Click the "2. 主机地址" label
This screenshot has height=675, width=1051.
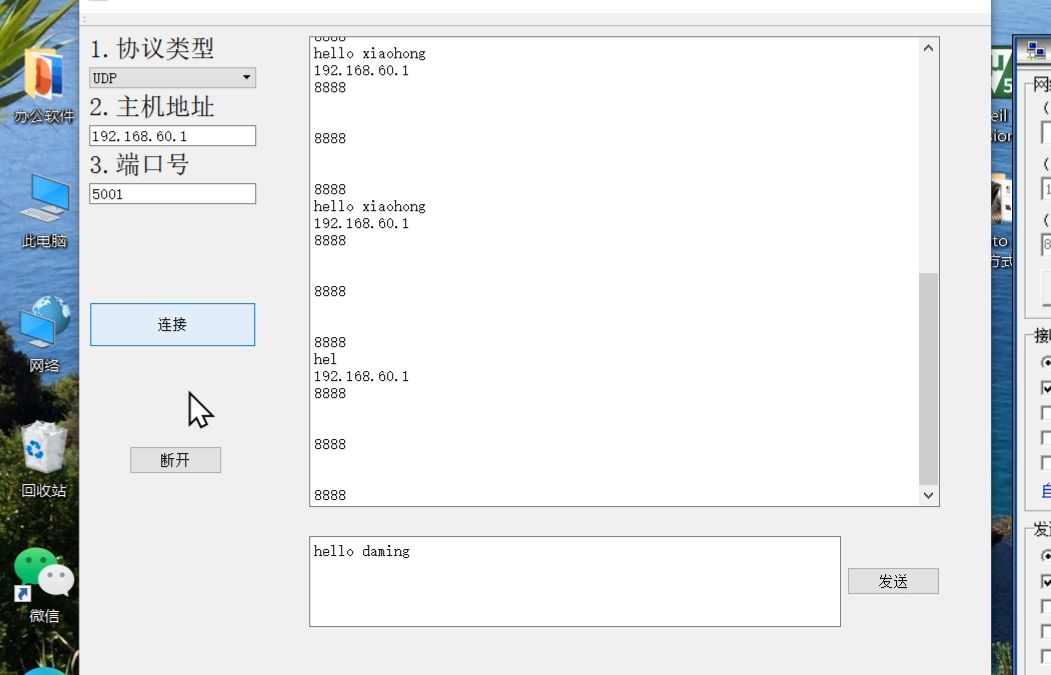tap(152, 107)
